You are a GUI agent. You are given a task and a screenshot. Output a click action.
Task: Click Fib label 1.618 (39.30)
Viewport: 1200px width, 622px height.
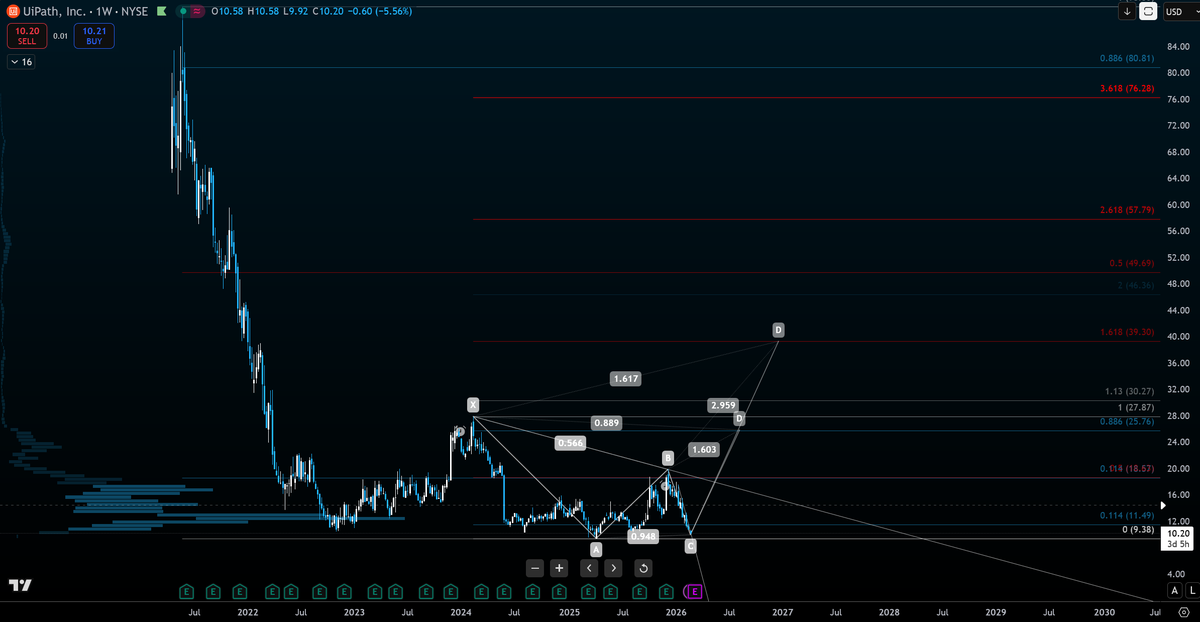(x=1126, y=331)
